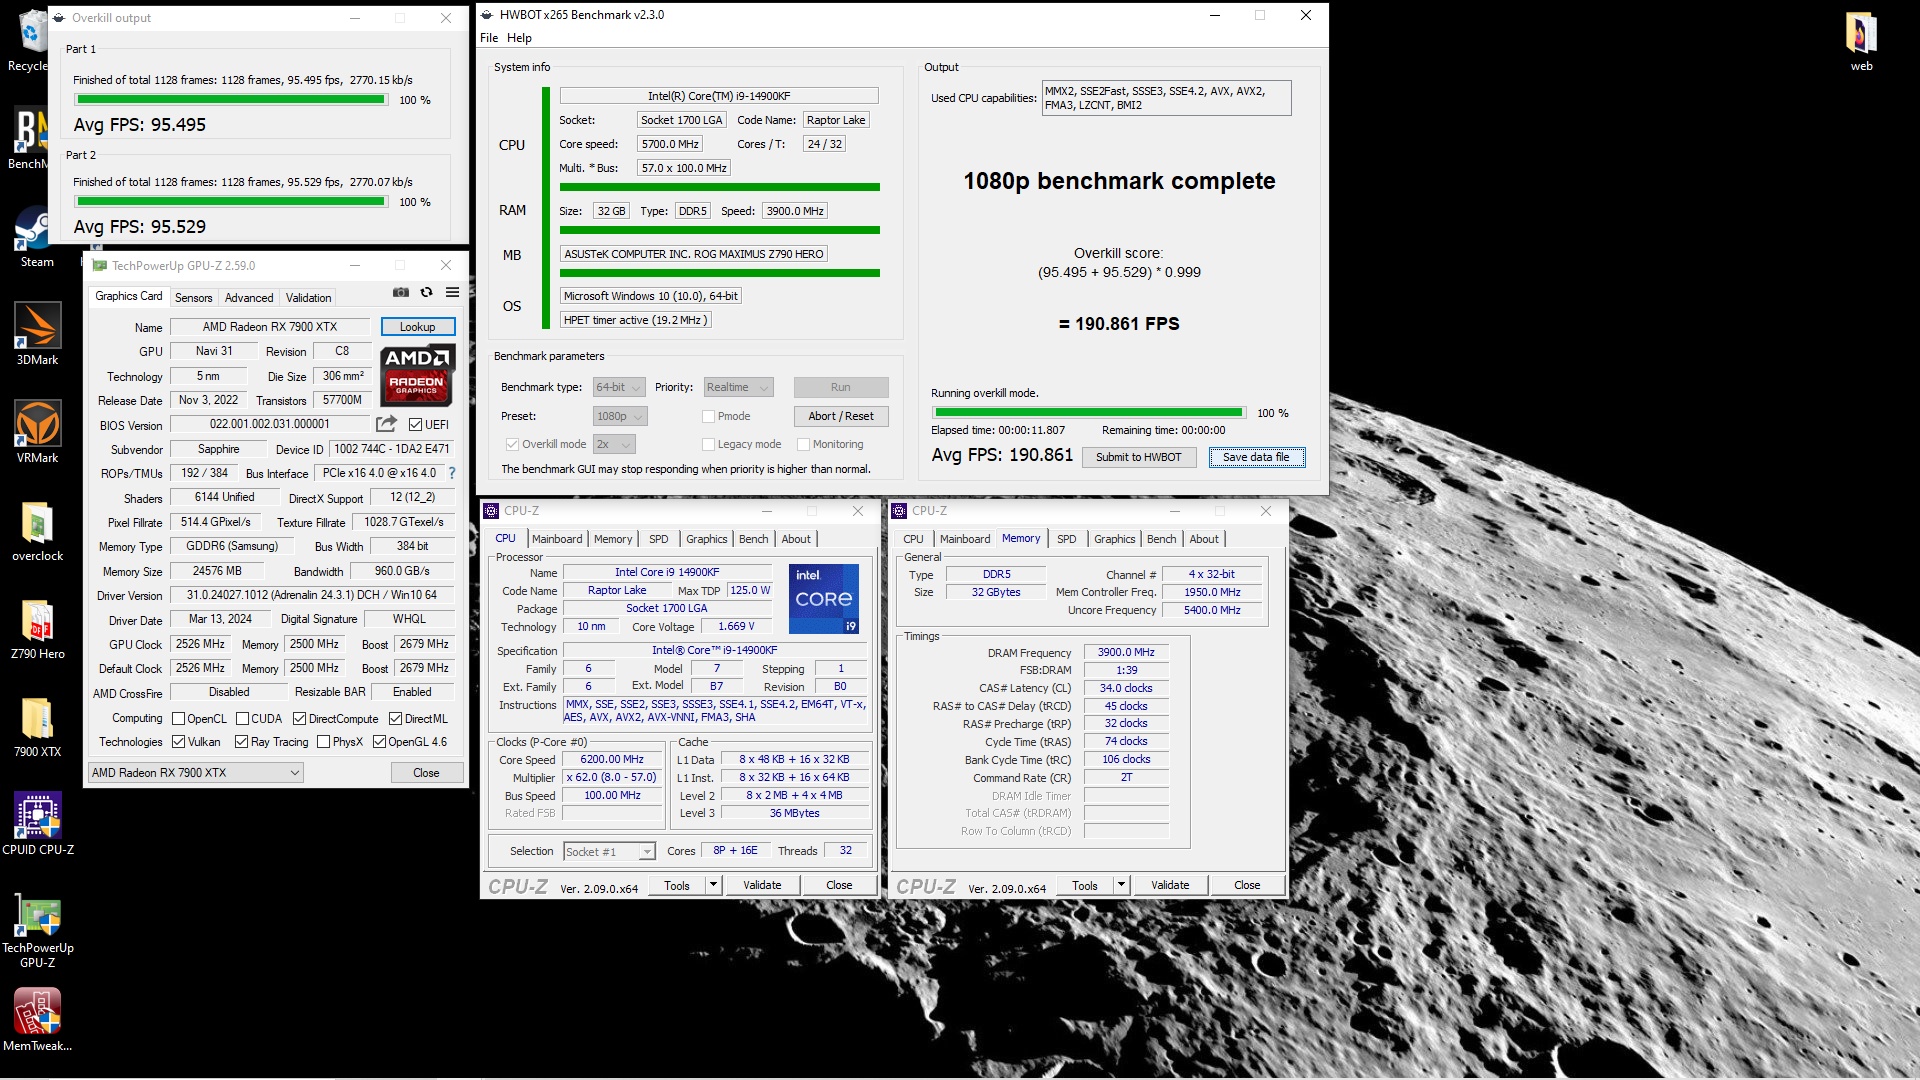Click the GPU-Z refresh icon
The height and width of the screenshot is (1080, 1920).
pos(427,292)
